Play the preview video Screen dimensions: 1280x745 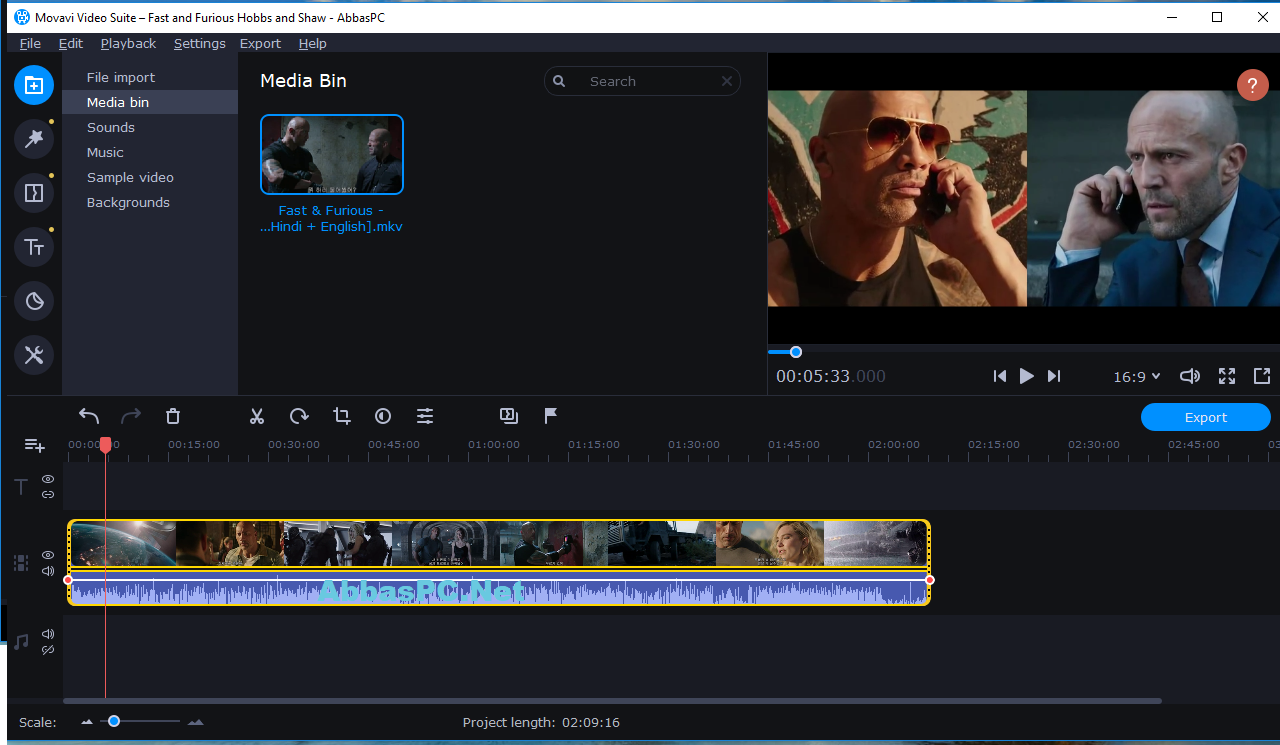coord(1026,376)
